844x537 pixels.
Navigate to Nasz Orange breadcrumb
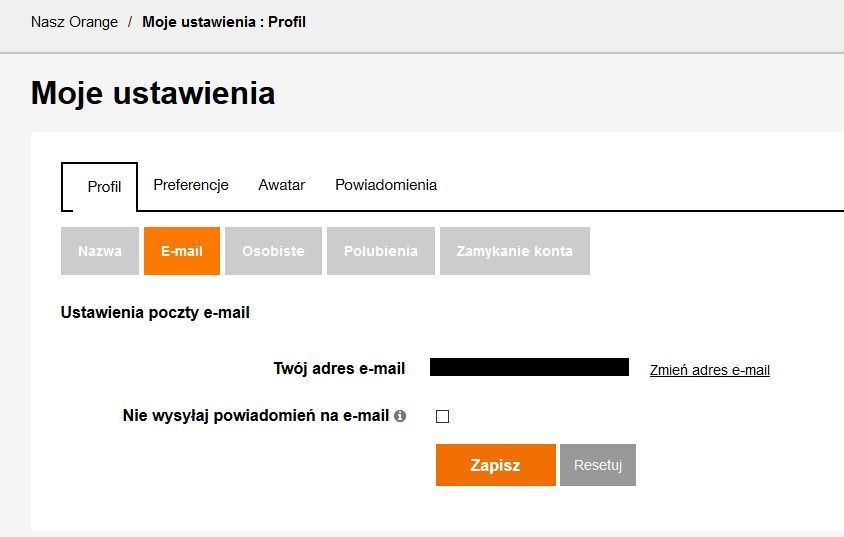[x=74, y=21]
